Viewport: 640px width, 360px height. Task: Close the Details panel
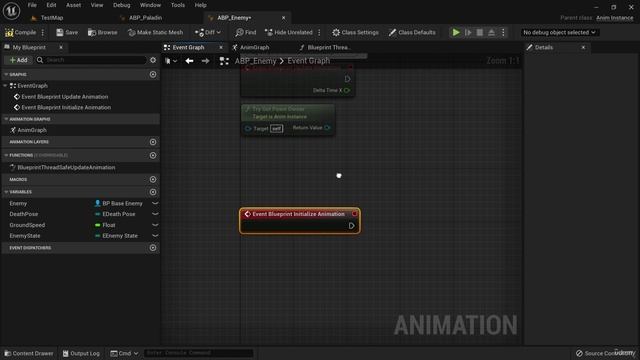tap(583, 47)
